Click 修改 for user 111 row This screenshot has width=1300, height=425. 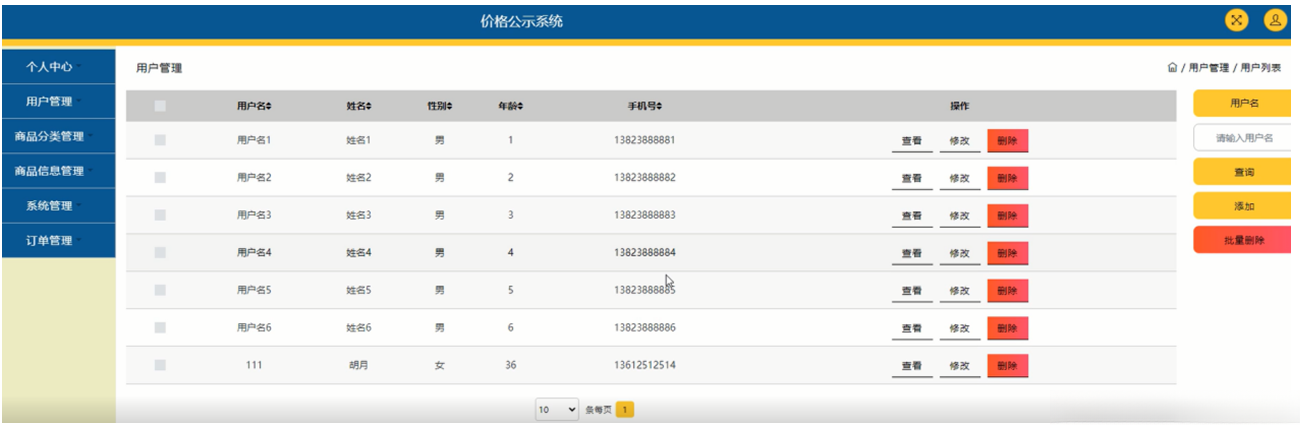coord(959,367)
